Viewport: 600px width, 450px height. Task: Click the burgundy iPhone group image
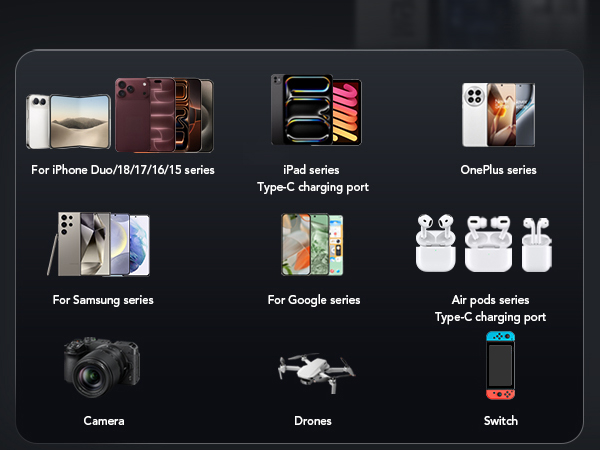[164, 115]
